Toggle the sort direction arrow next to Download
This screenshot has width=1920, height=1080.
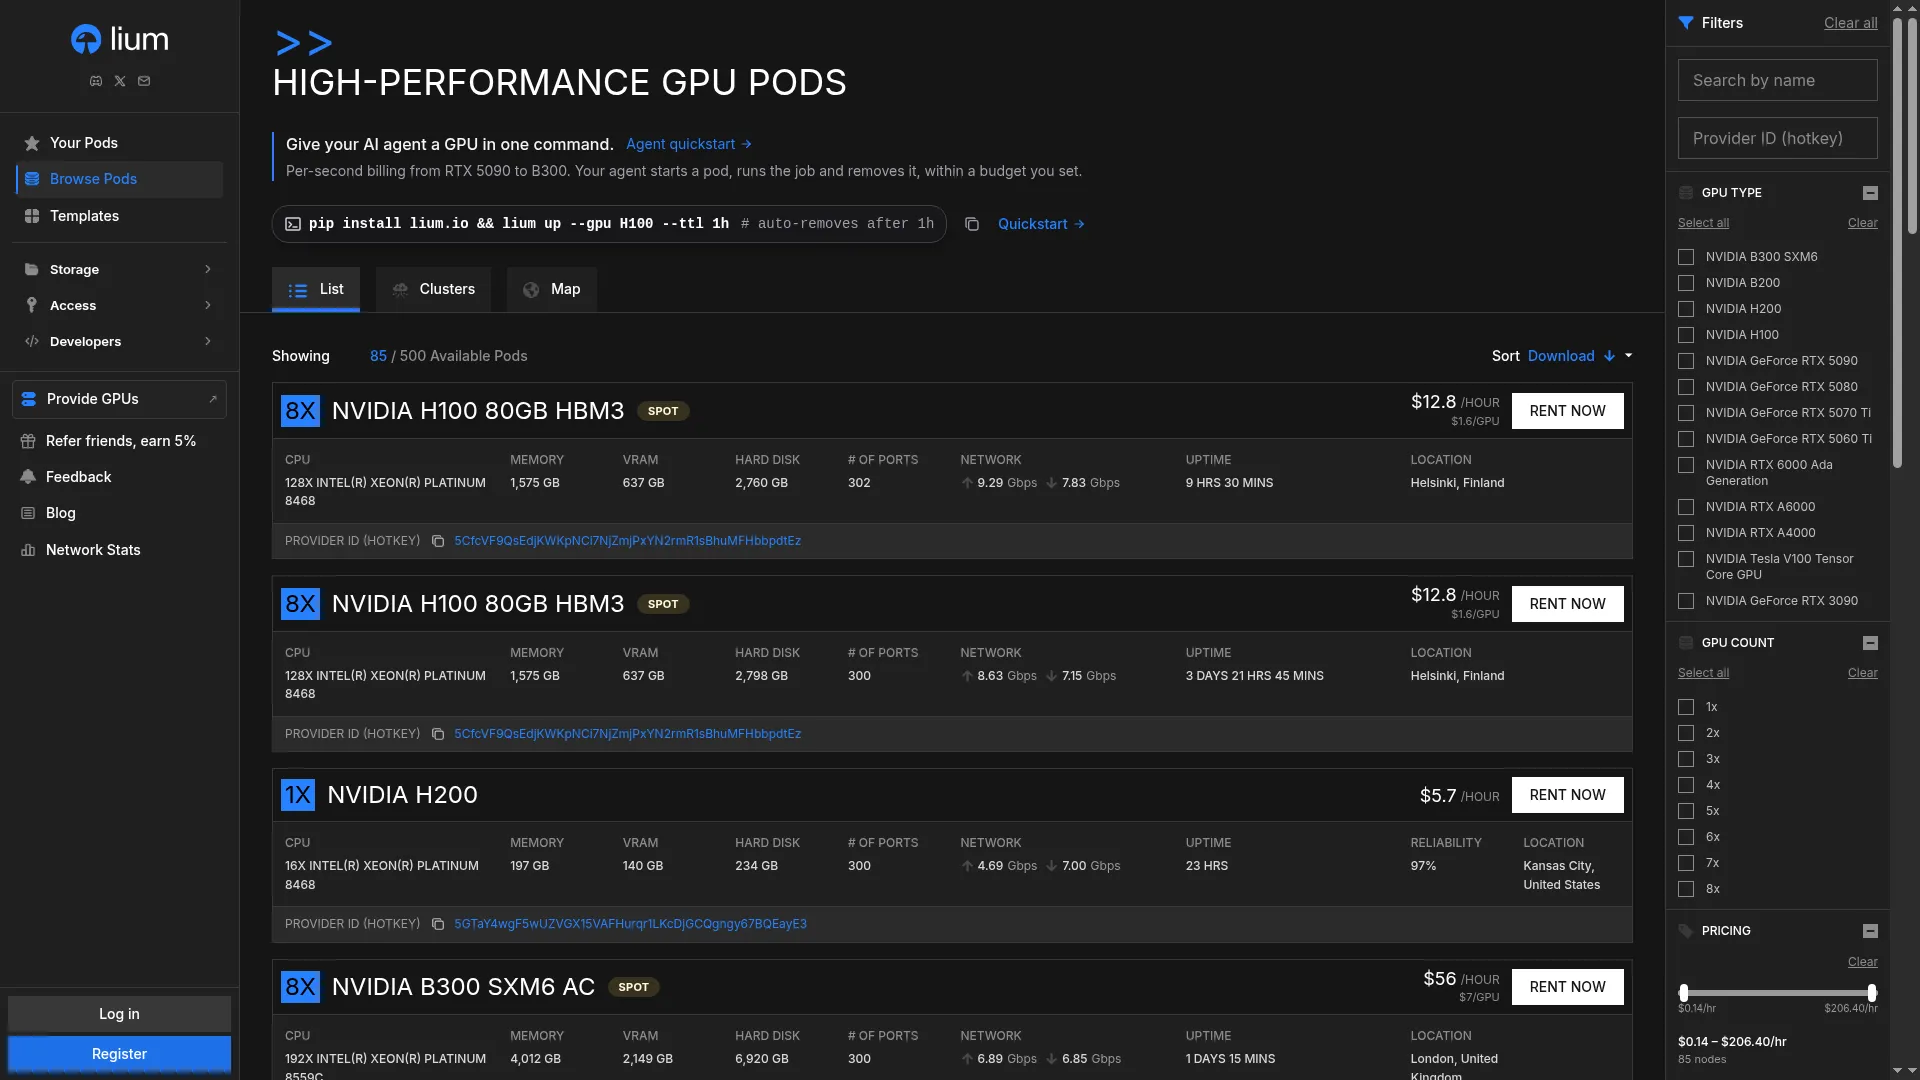[1609, 356]
